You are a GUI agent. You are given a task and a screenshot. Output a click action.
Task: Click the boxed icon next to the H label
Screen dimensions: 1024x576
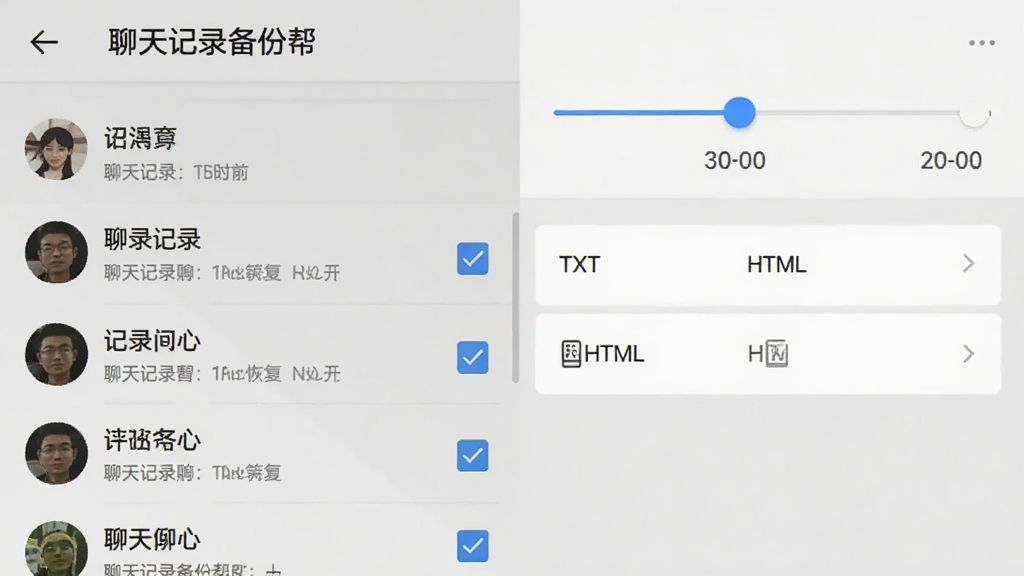pyautogui.click(x=777, y=354)
